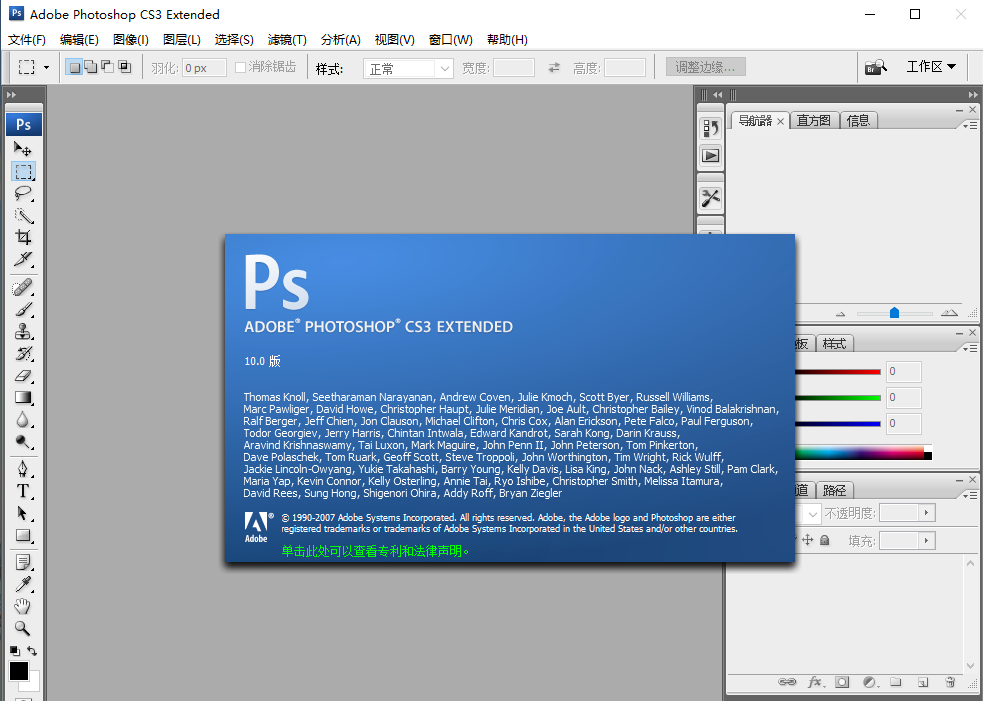Open tool preset picker arrow beside marquee
The height and width of the screenshot is (701, 983).
46,67
